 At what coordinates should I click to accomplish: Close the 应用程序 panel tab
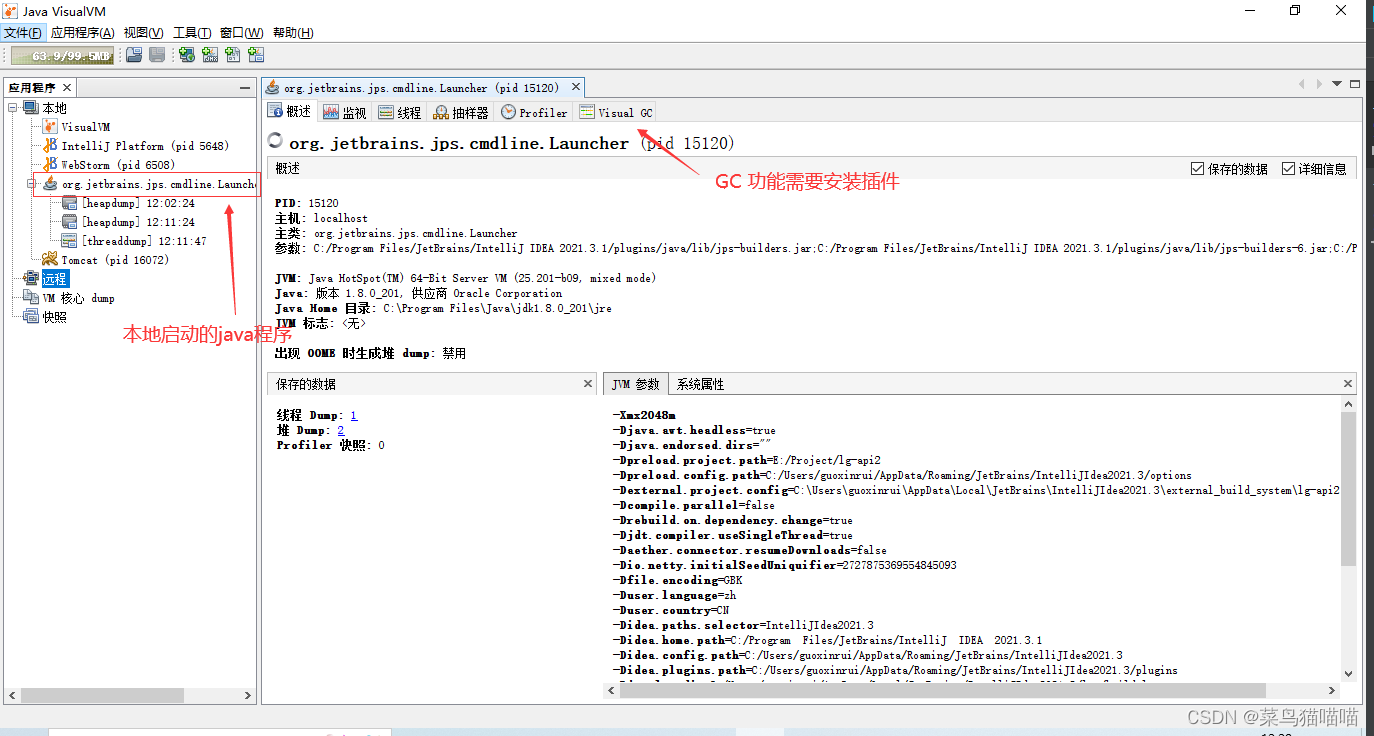point(67,88)
